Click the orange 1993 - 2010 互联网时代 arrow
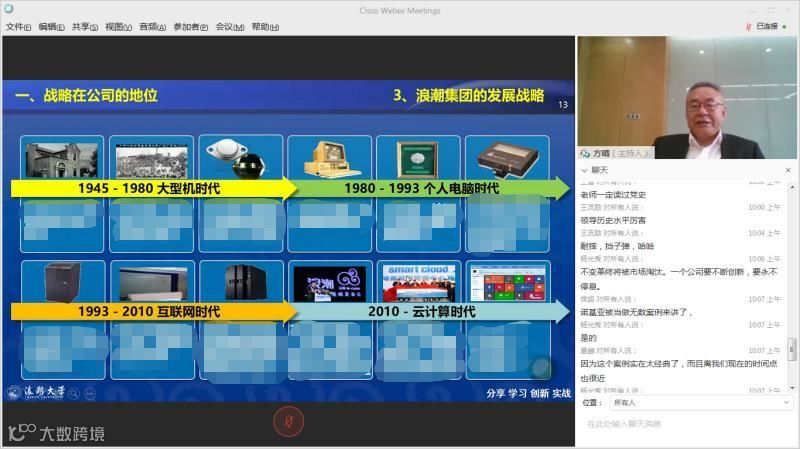Image resolution: width=800 pixels, height=449 pixels. [154, 311]
